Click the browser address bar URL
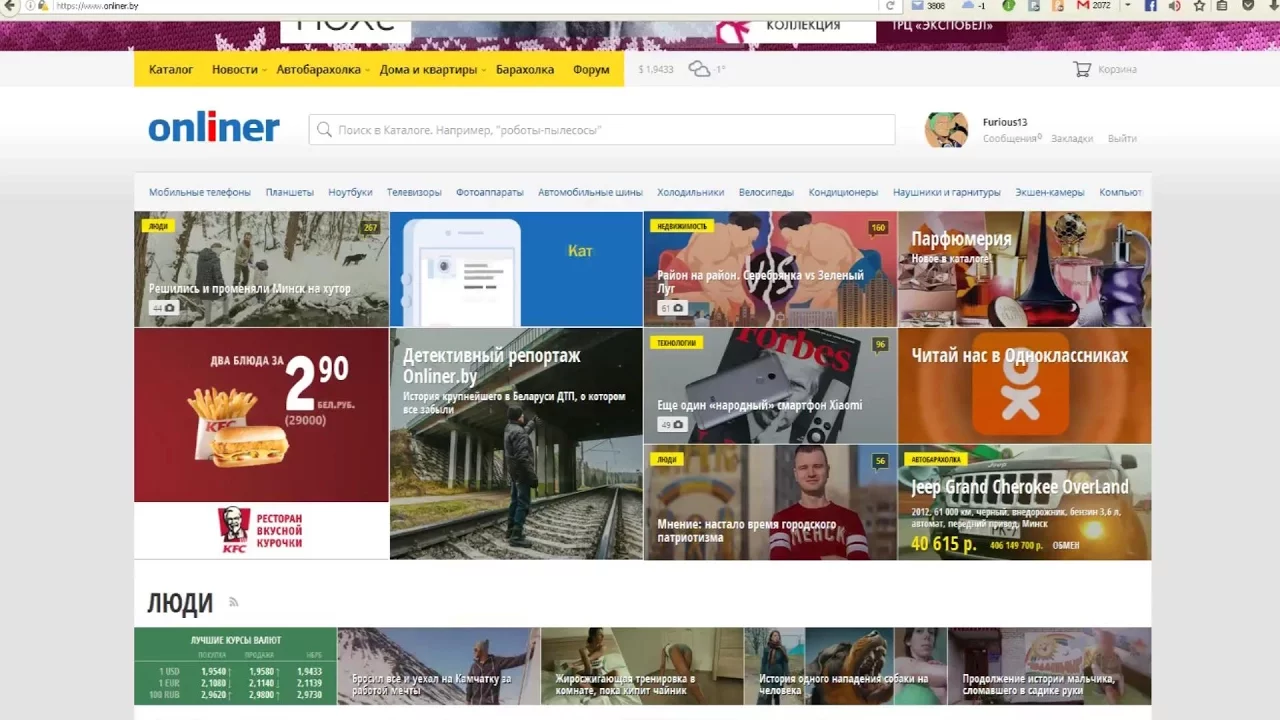 [x=97, y=6]
